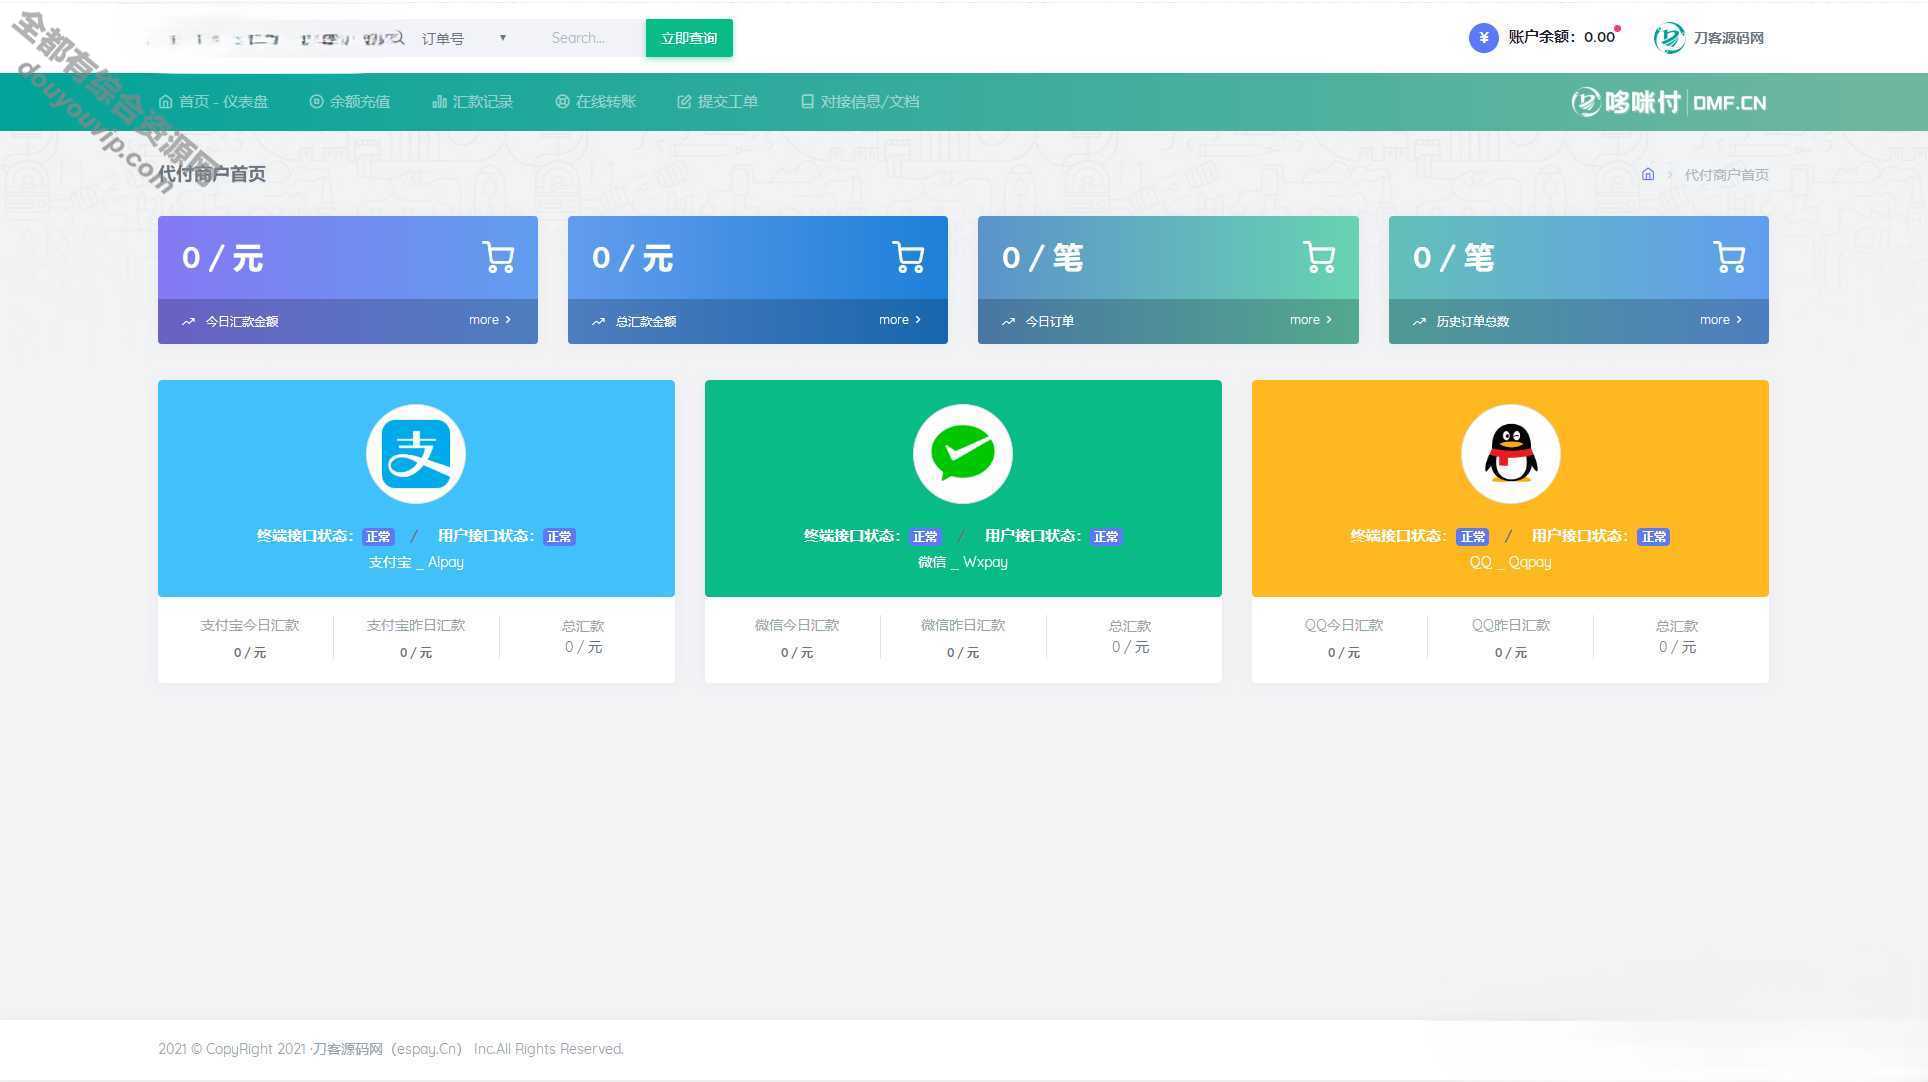Click 账户余额: 0.00 text
The height and width of the screenshot is (1082, 1928).
pyautogui.click(x=1562, y=37)
